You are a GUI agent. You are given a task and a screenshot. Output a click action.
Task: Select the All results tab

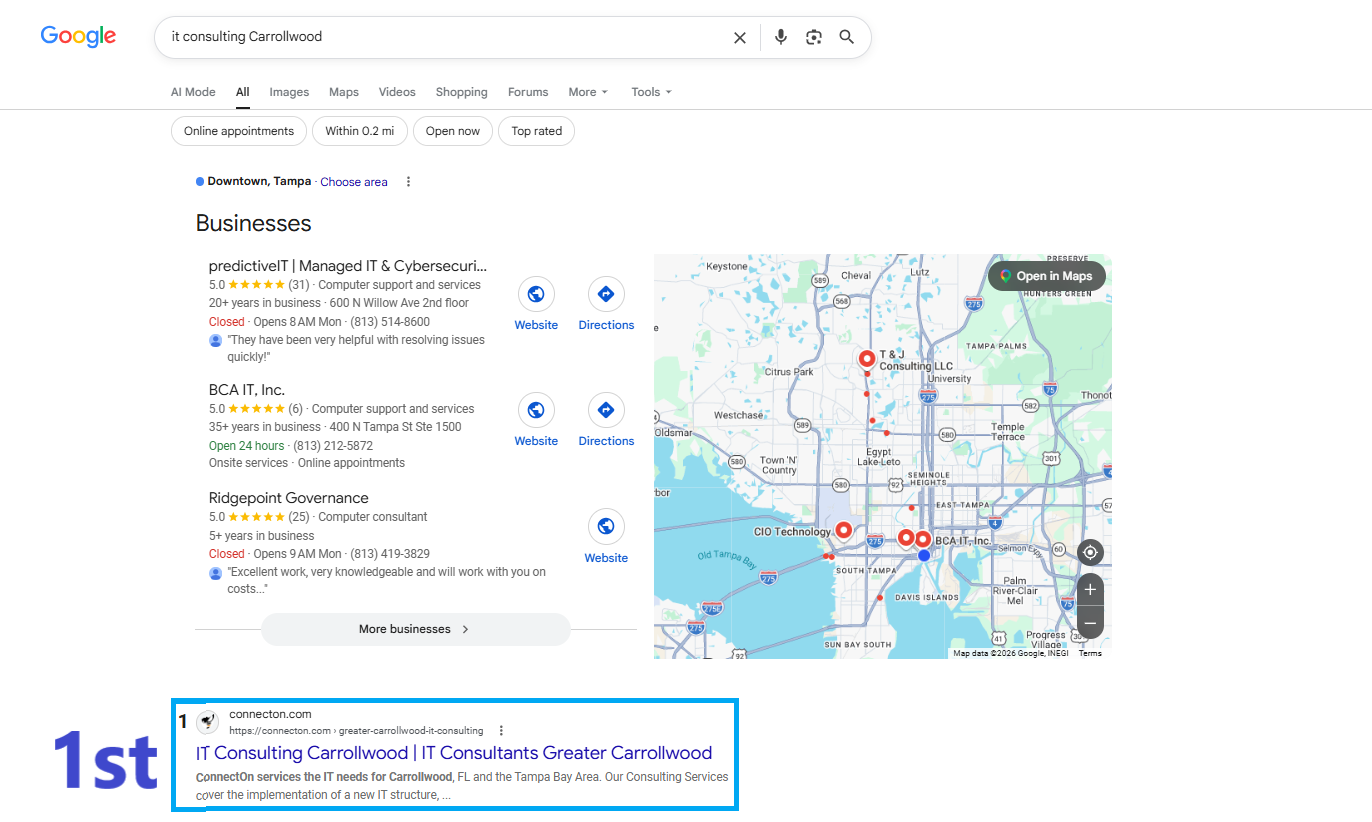[243, 92]
